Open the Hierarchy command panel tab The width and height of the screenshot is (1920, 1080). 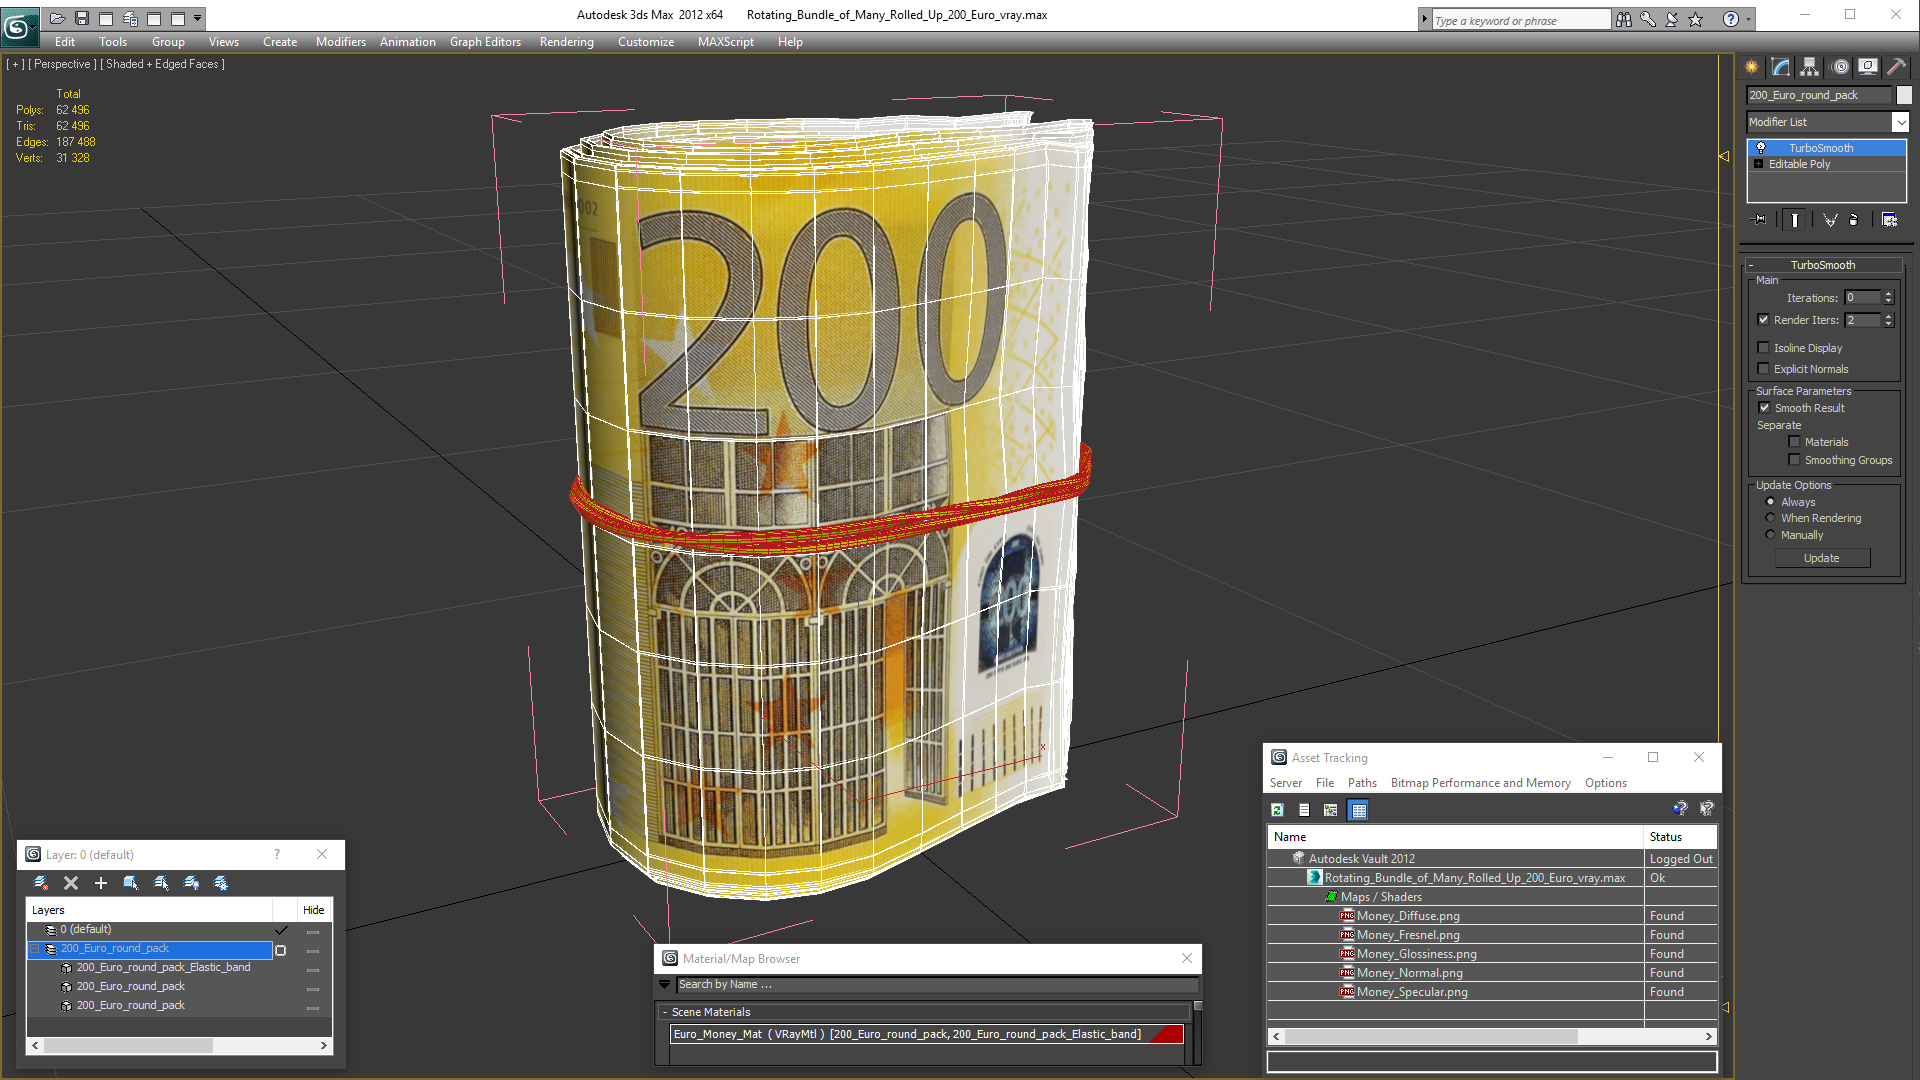click(x=1810, y=67)
